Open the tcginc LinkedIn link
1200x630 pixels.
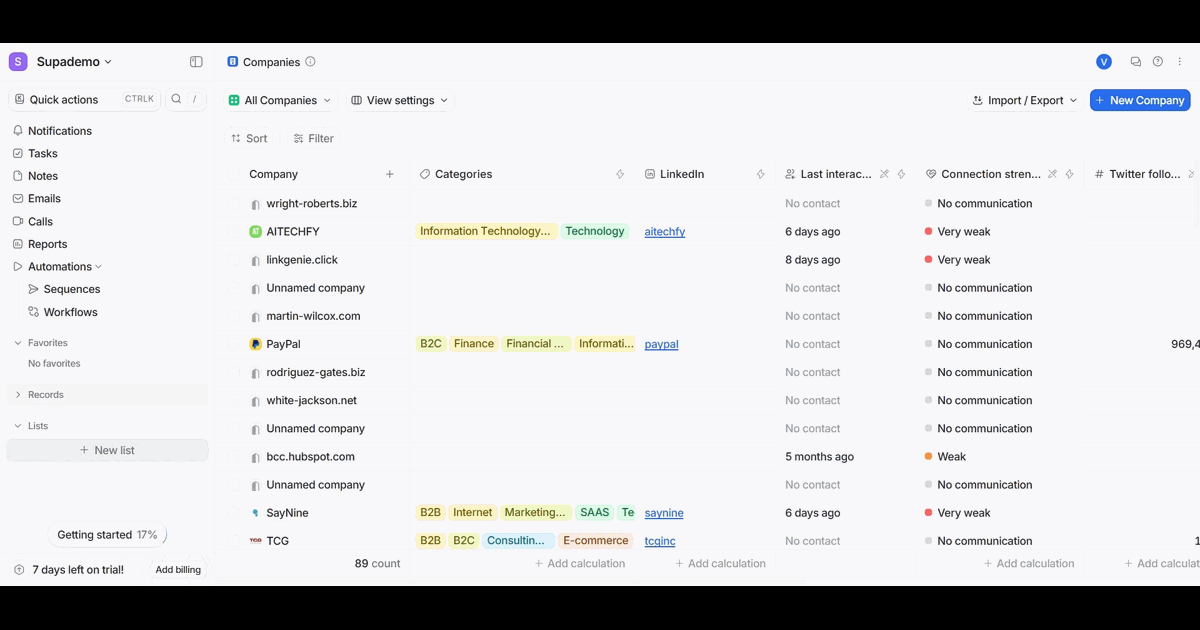tap(660, 541)
